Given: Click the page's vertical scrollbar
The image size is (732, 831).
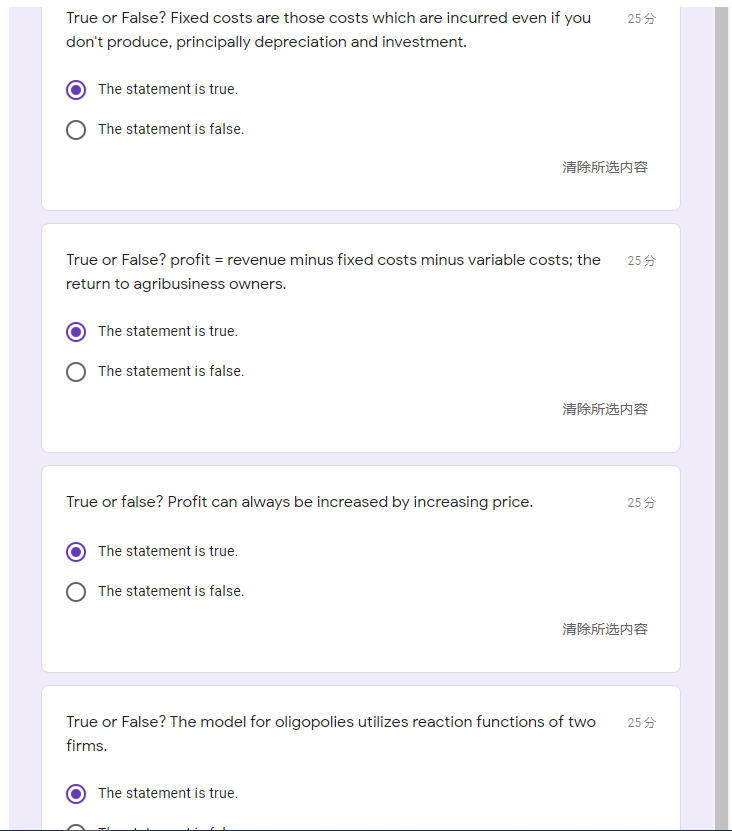Looking at the screenshot, I should point(721,400).
